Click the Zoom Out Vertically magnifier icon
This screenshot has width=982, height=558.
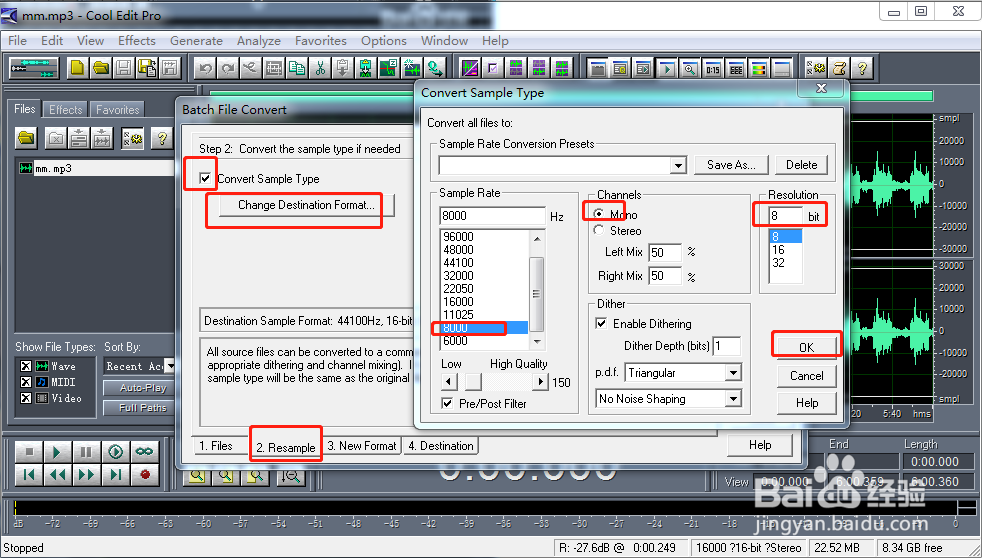pos(291,476)
